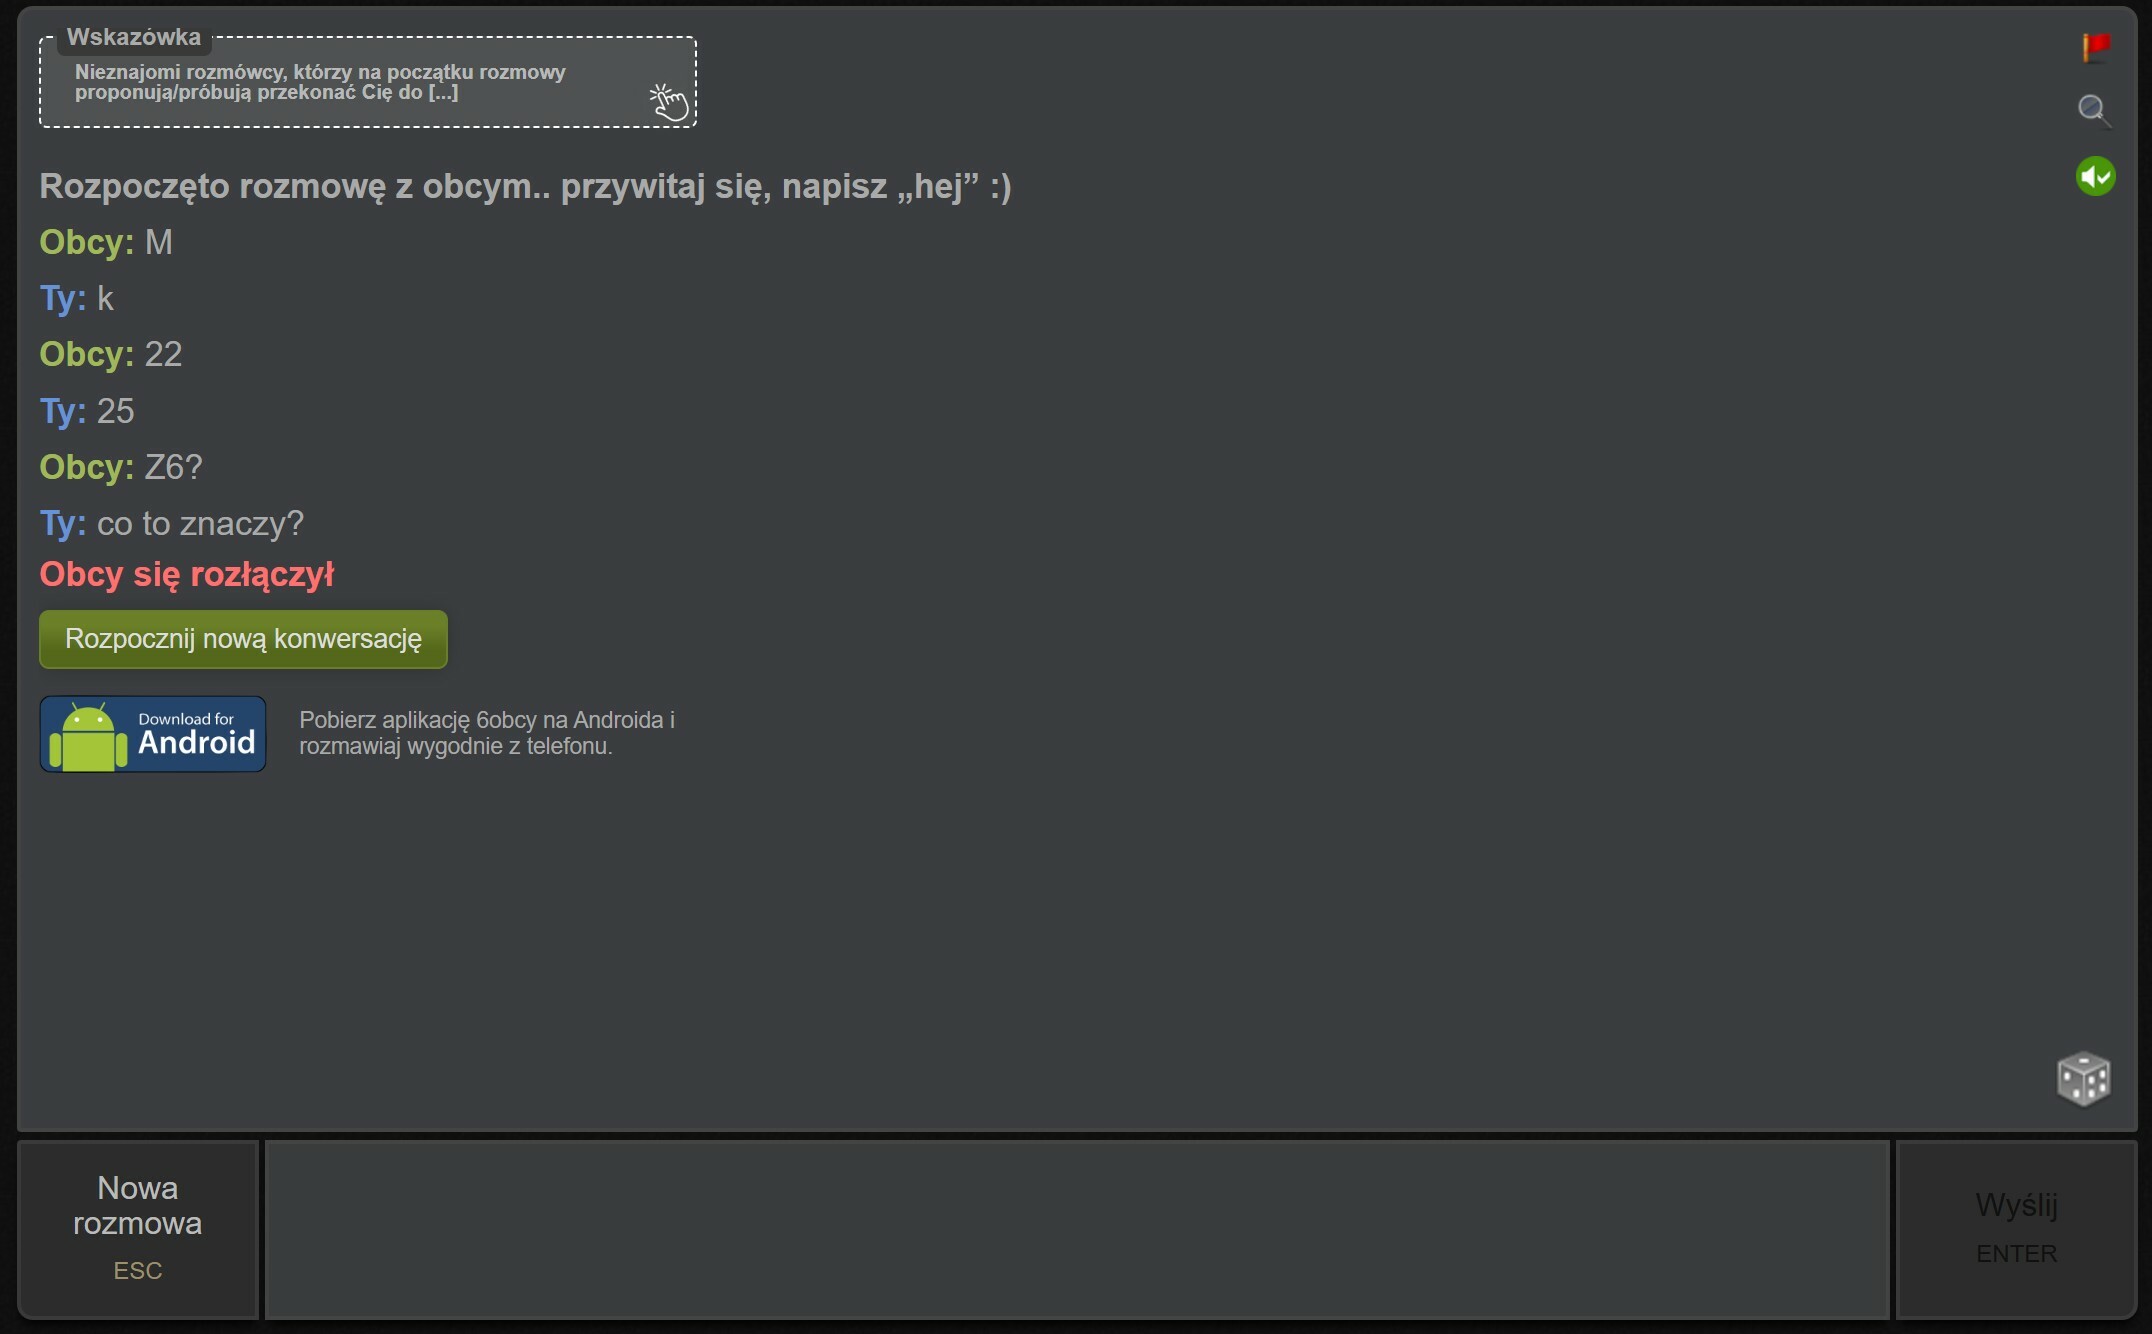Click the Rozpoczęto rozmowę z obcym header line
This screenshot has width=2152, height=1334.
point(525,187)
